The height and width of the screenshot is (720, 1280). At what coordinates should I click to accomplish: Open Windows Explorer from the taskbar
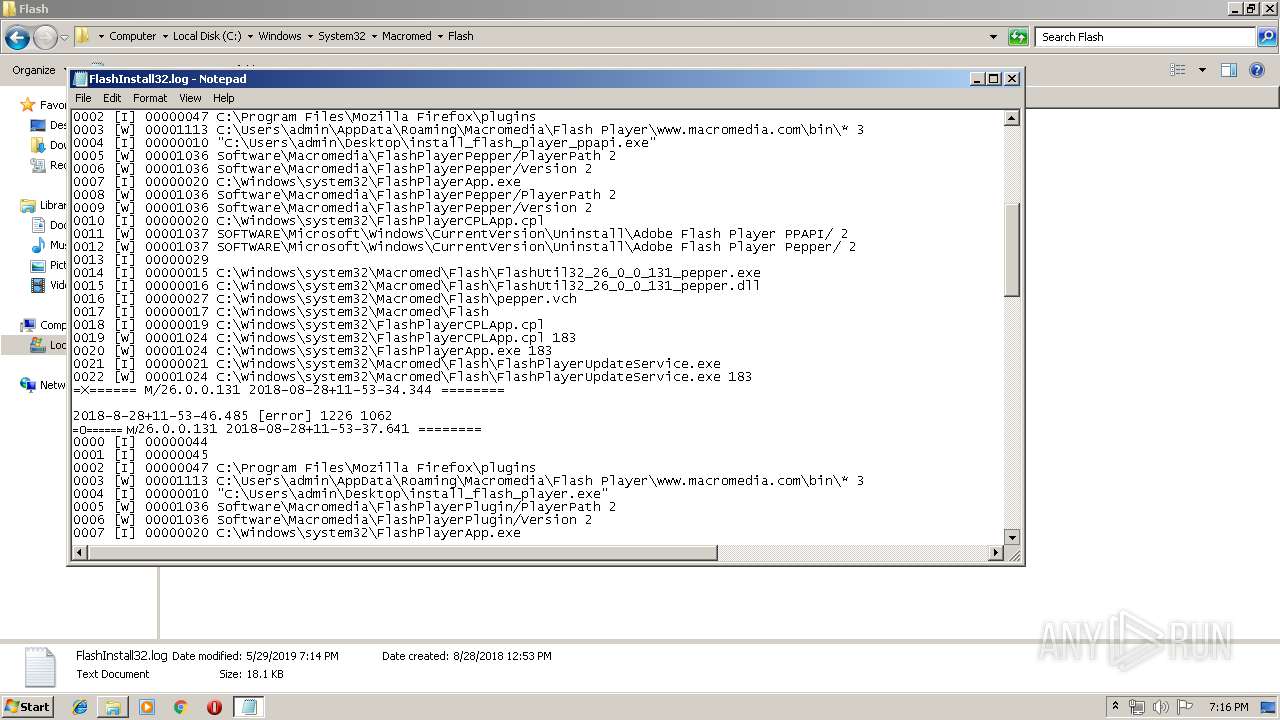pyautogui.click(x=113, y=707)
